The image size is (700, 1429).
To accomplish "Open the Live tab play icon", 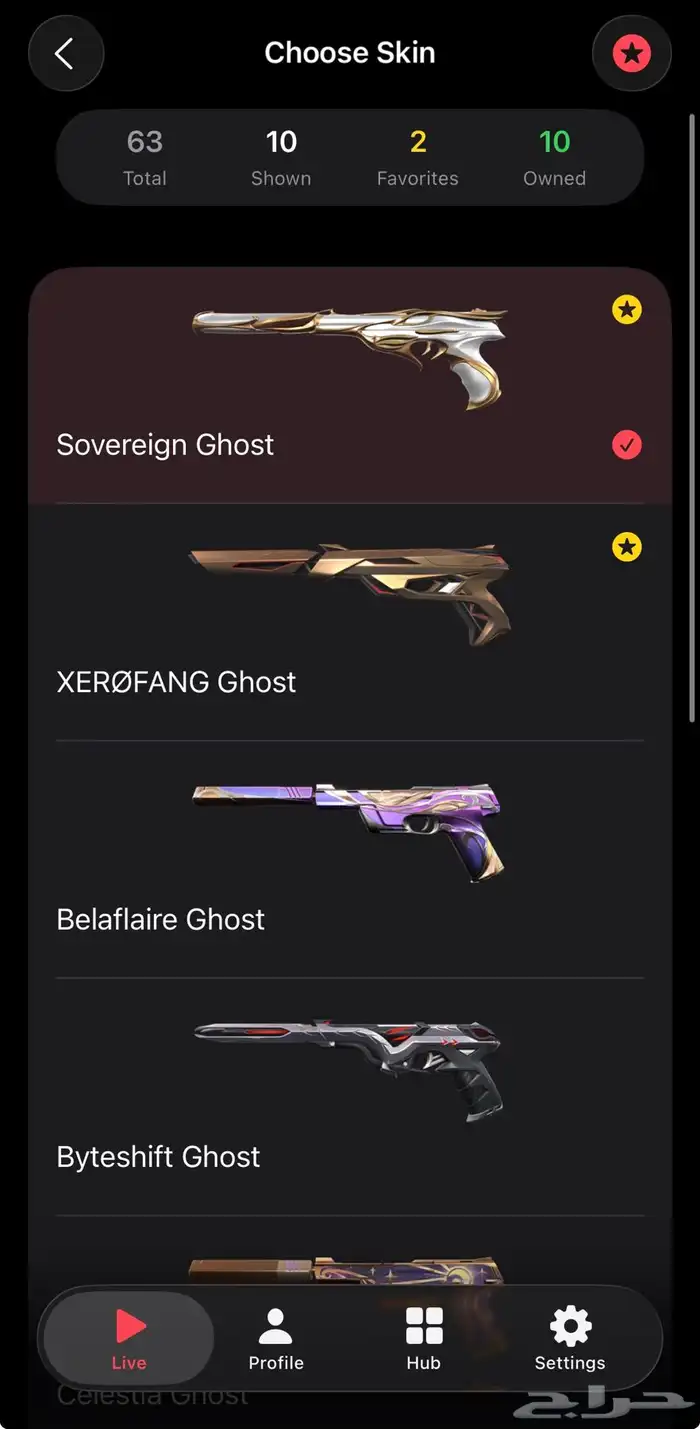I will (130, 1326).
